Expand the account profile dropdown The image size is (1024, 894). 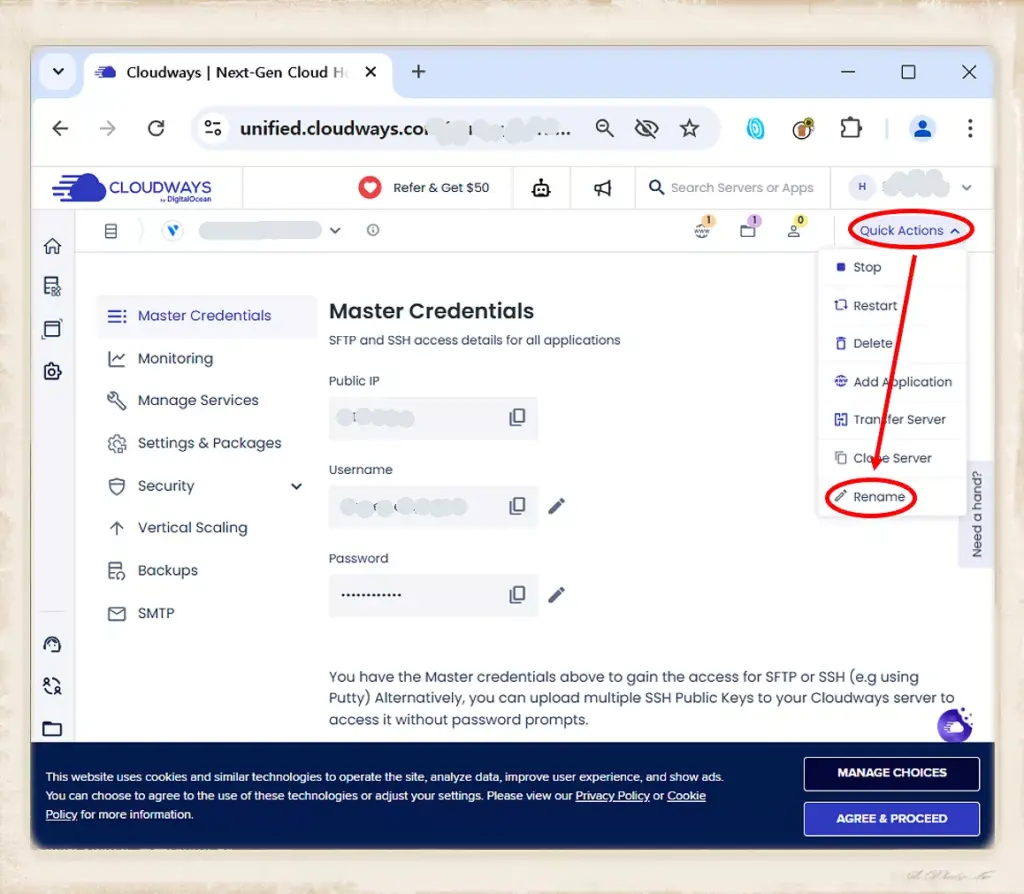(966, 188)
